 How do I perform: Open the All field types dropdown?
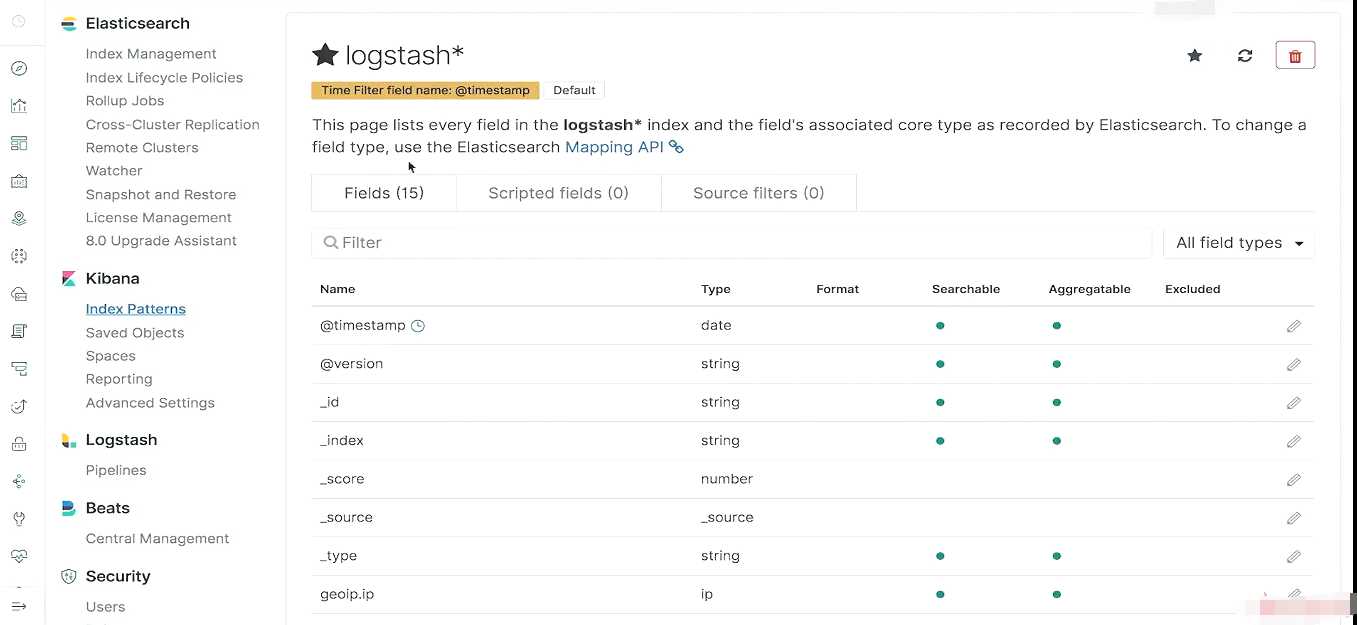1239,243
